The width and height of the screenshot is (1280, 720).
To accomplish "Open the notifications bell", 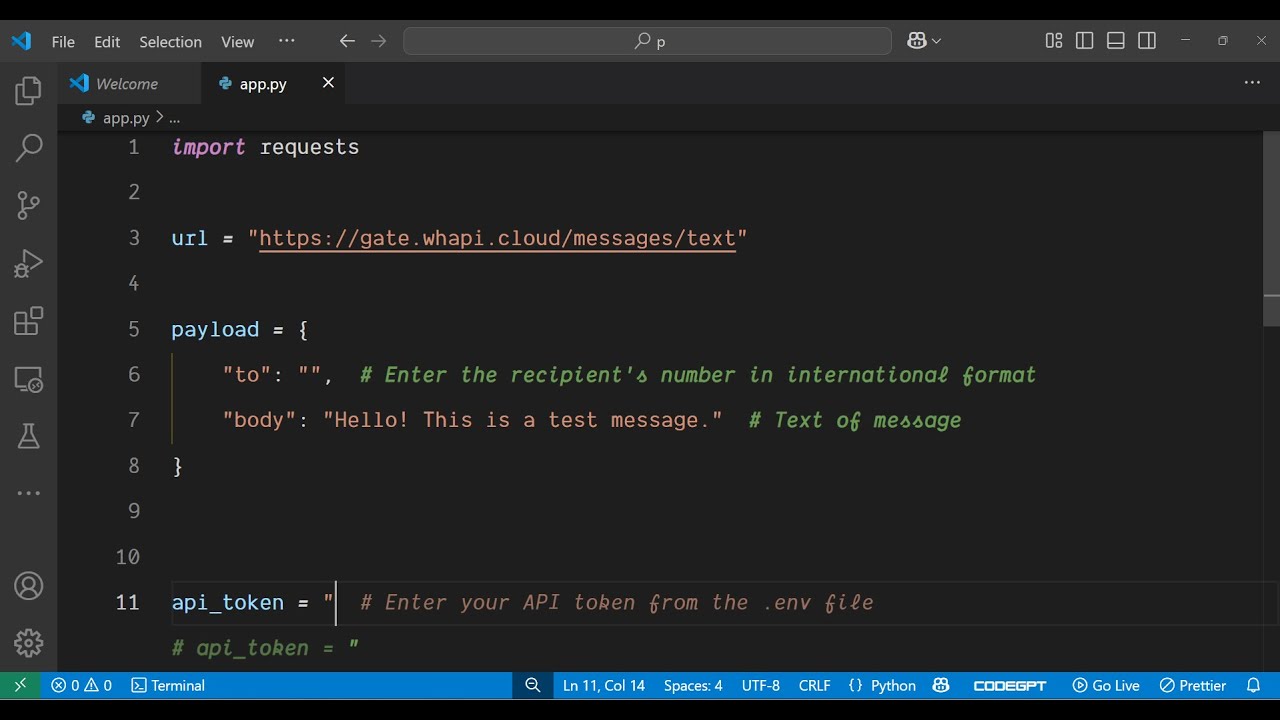I will coord(1253,685).
